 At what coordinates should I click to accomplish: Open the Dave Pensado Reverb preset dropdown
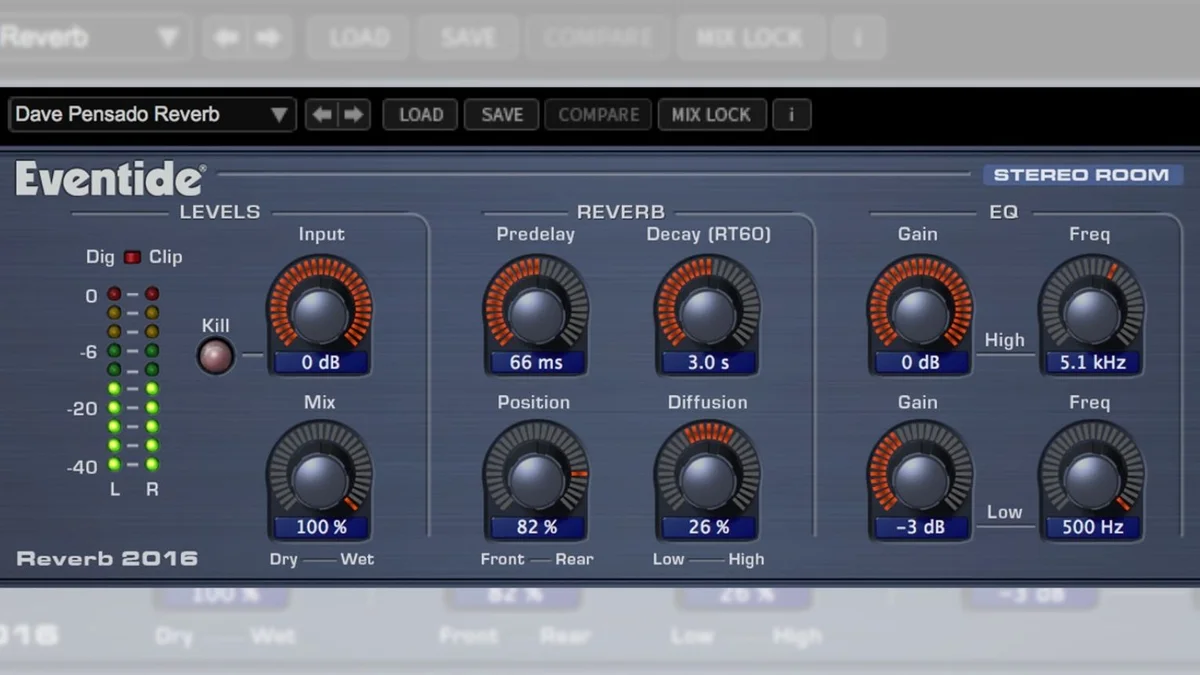[152, 115]
